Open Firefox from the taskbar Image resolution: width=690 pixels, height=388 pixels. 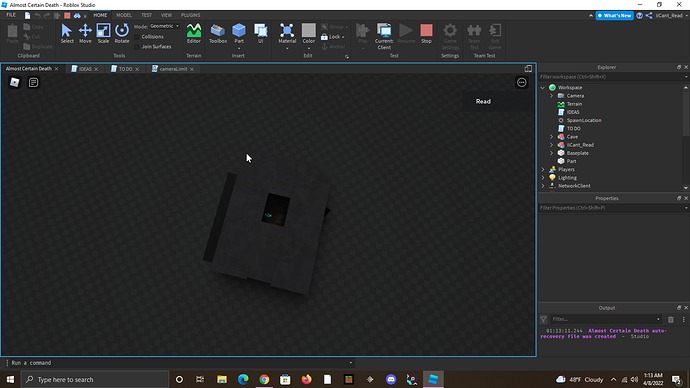click(306, 379)
